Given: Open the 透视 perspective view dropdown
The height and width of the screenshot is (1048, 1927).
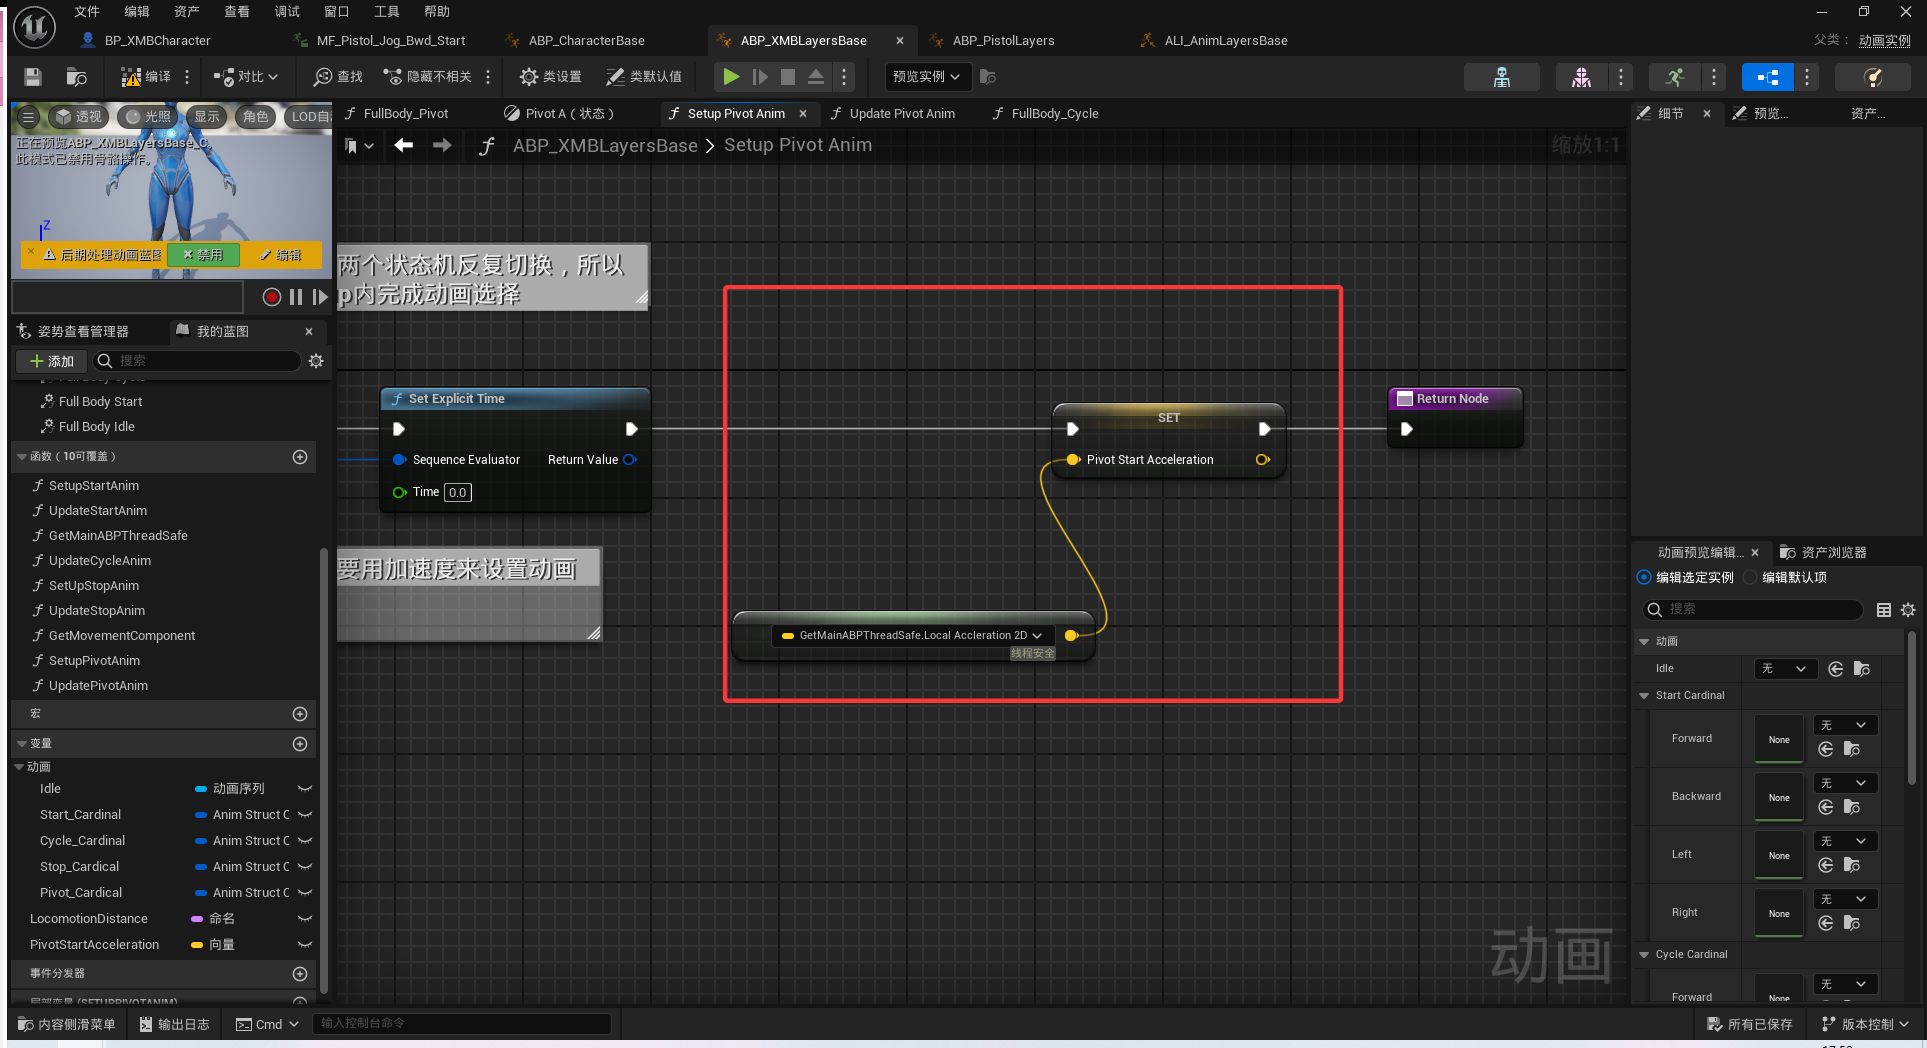Looking at the screenshot, I should click(79, 117).
